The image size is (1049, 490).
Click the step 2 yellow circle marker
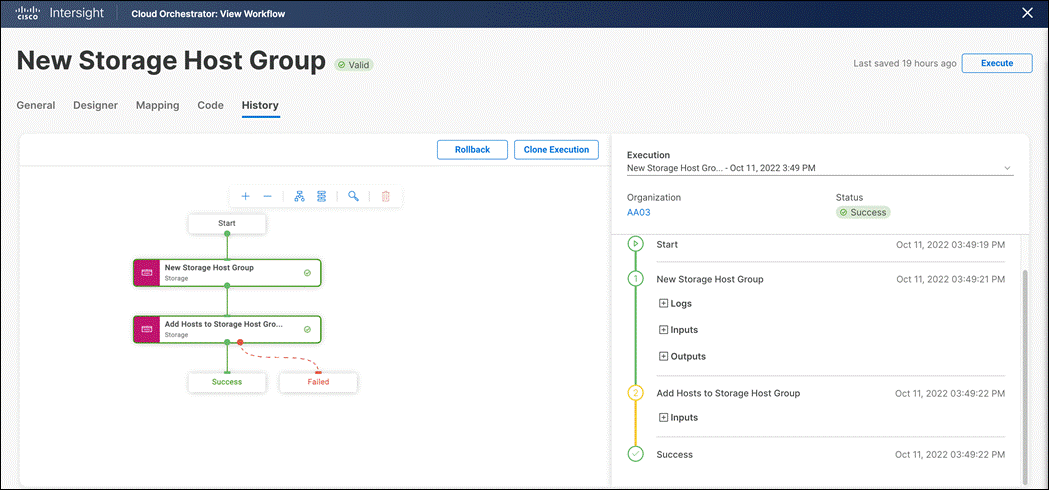tap(636, 393)
